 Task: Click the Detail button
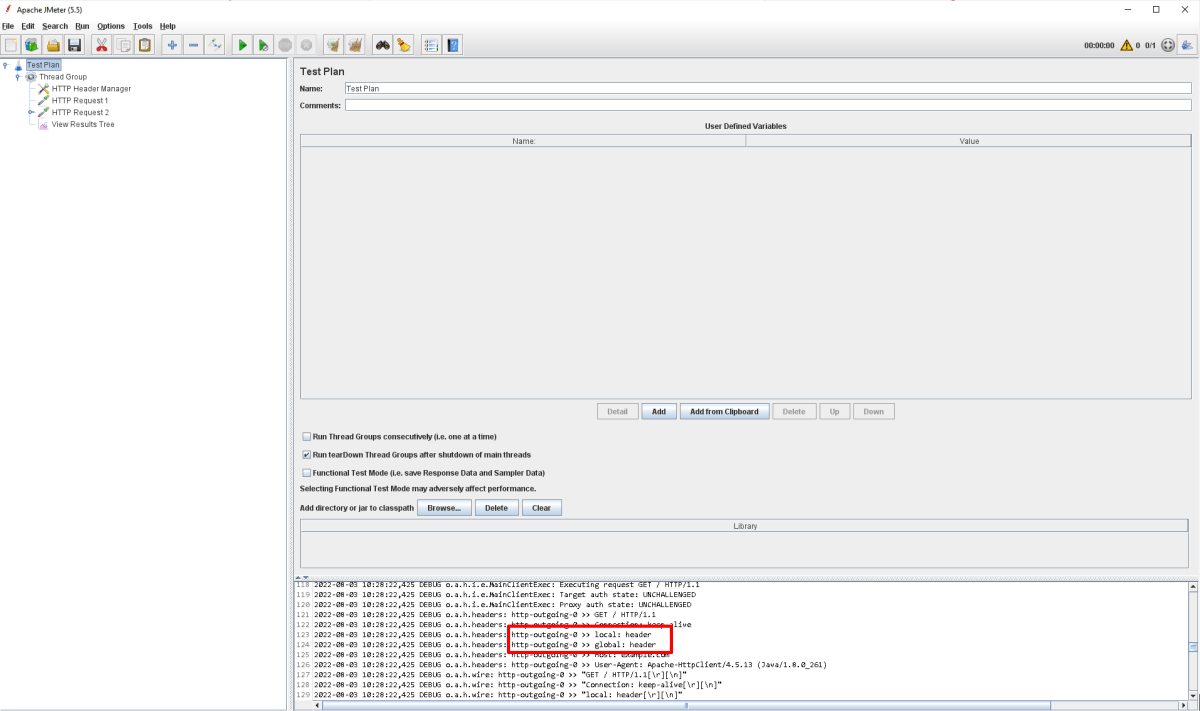click(x=617, y=411)
